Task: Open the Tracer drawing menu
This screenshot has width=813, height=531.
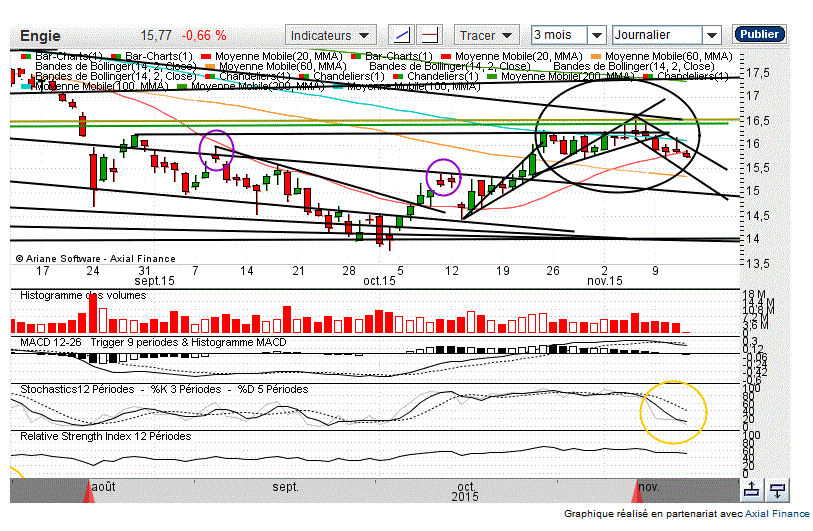Action: (487, 34)
